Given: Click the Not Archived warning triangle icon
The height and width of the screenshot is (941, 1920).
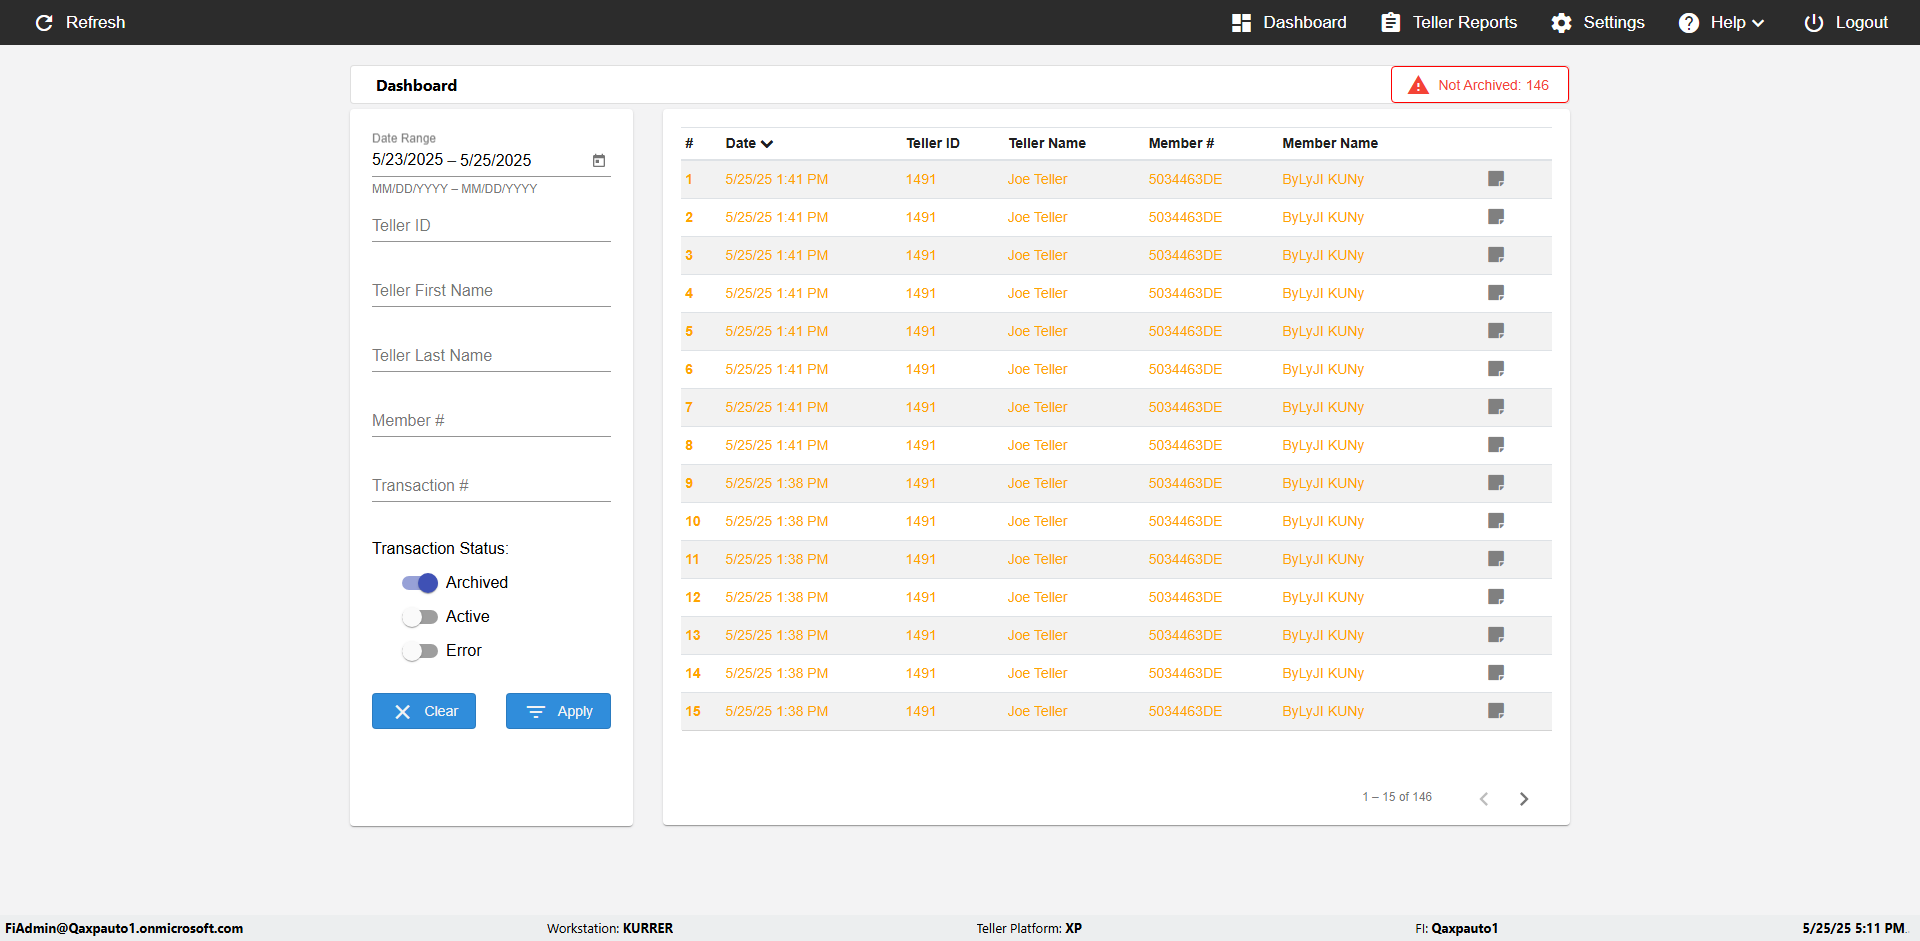Looking at the screenshot, I should (x=1418, y=85).
